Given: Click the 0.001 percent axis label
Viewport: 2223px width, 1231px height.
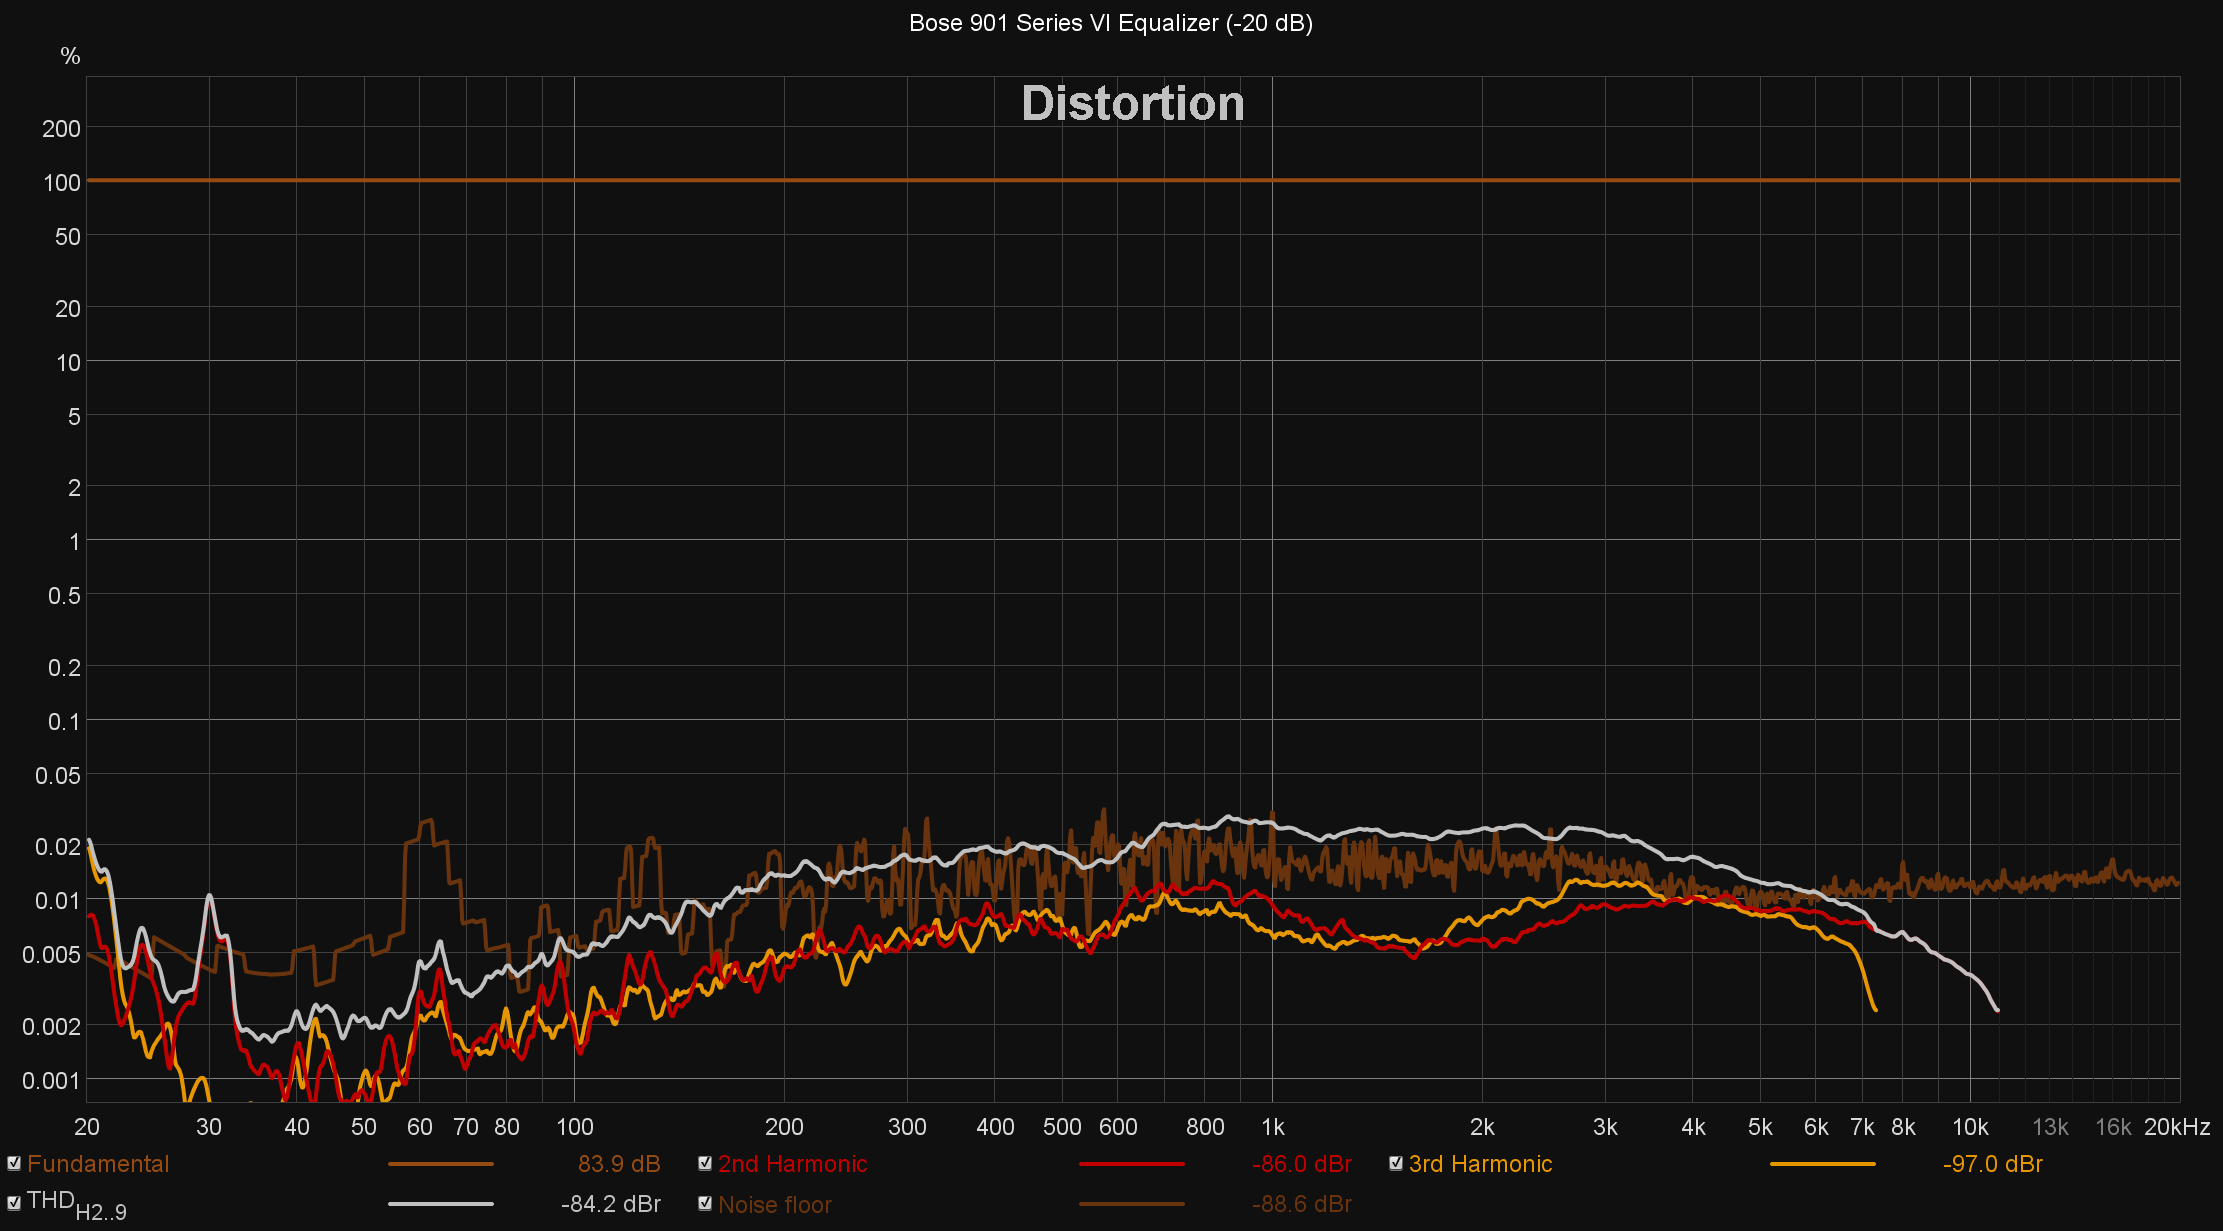Looking at the screenshot, I should pyautogui.click(x=51, y=1081).
